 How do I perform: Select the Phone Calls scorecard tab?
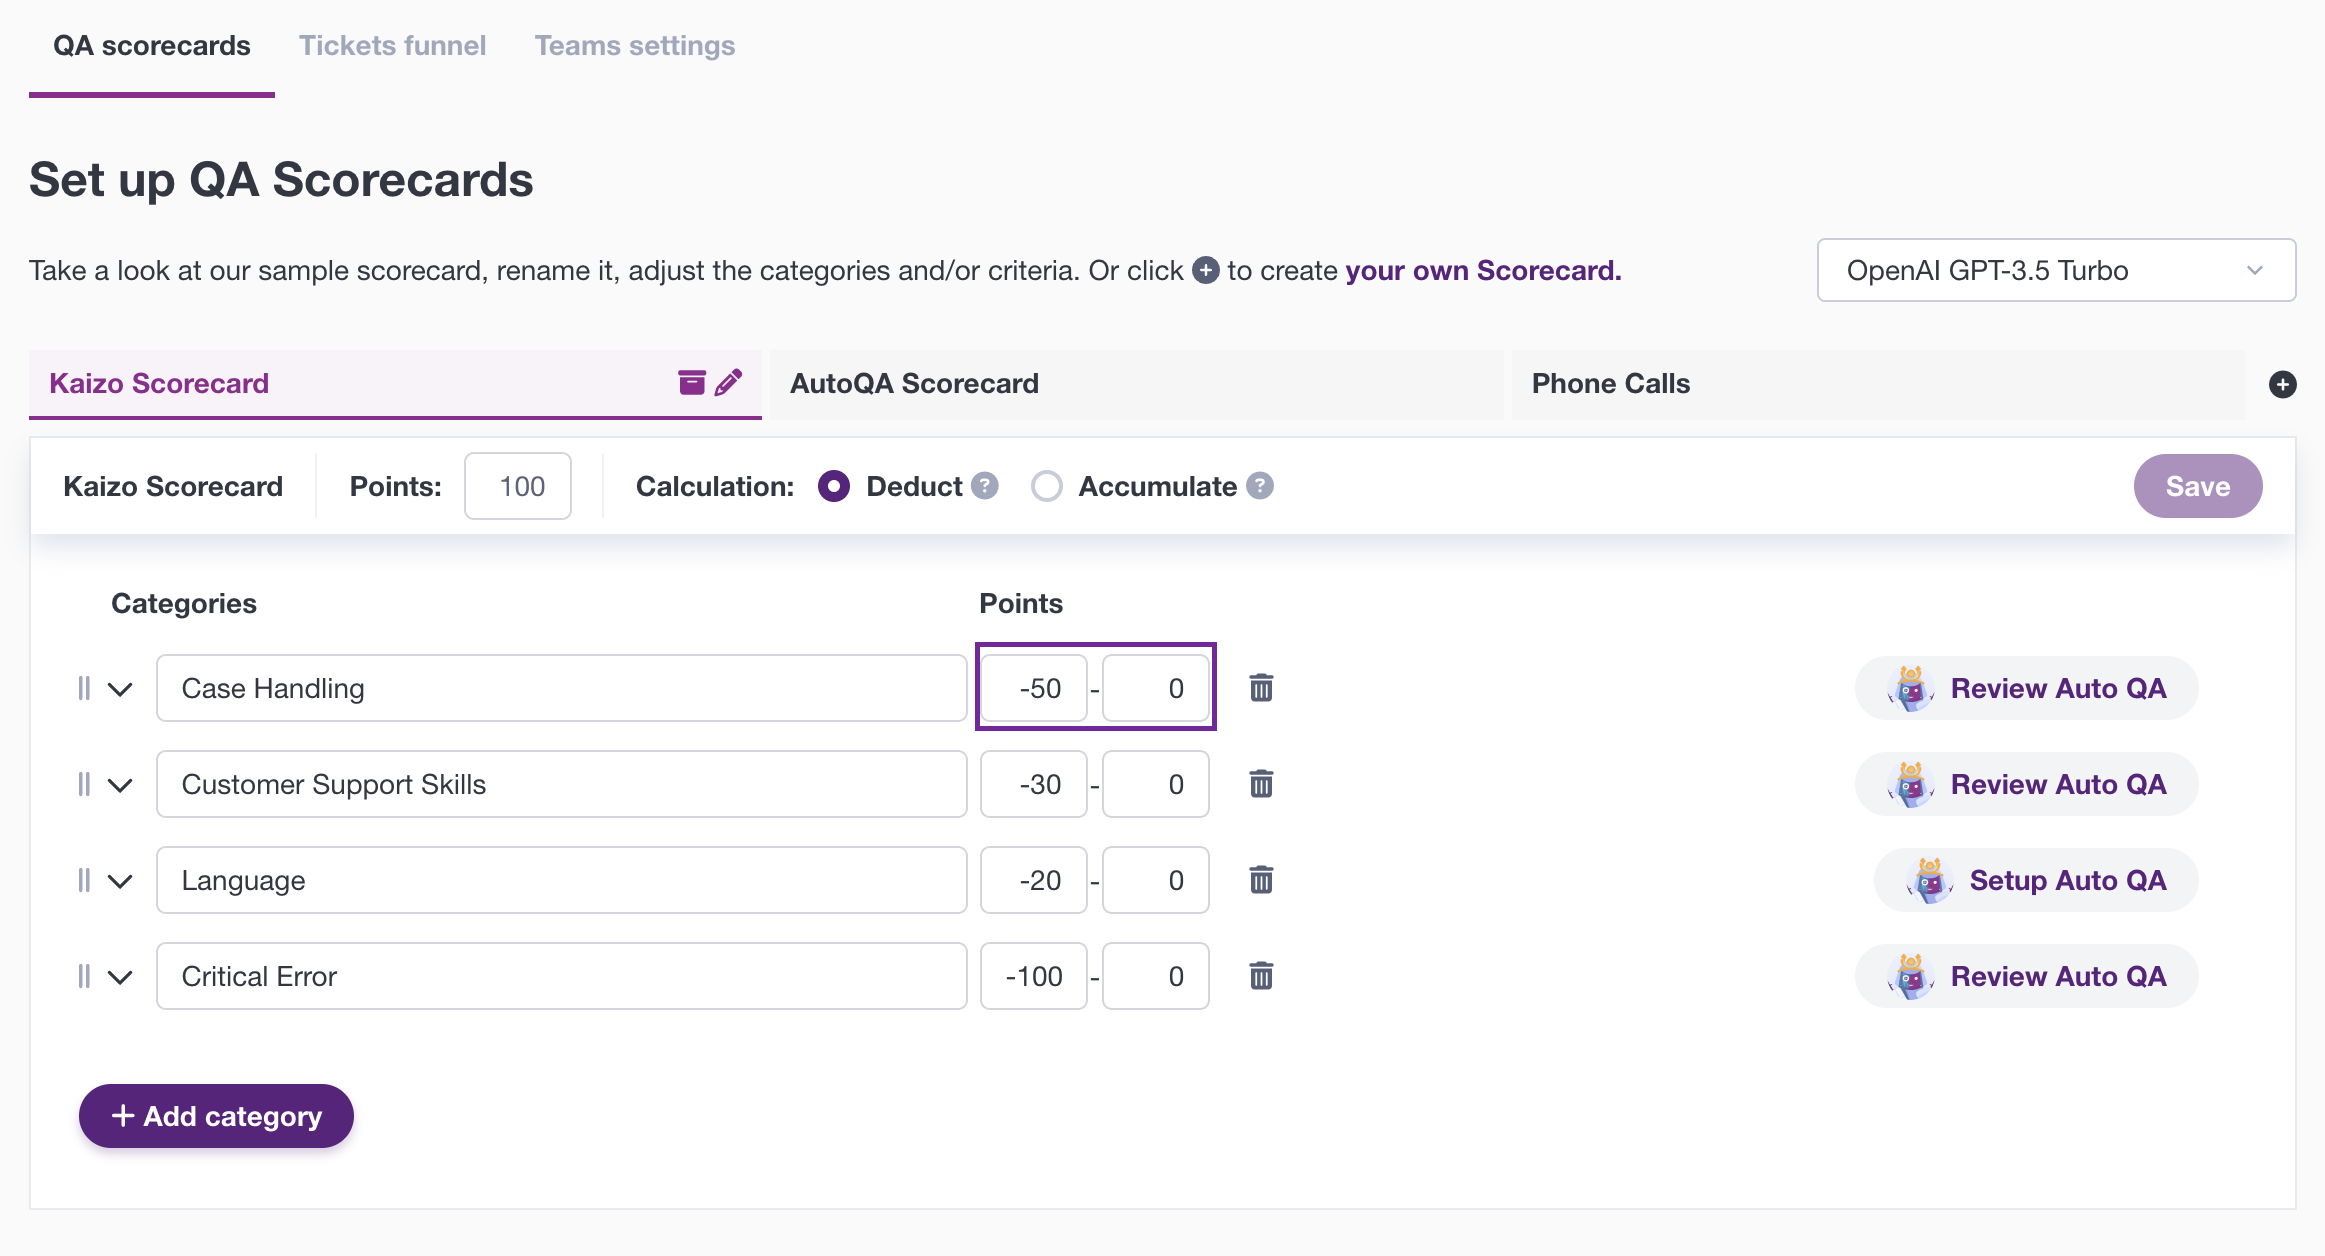(1878, 384)
